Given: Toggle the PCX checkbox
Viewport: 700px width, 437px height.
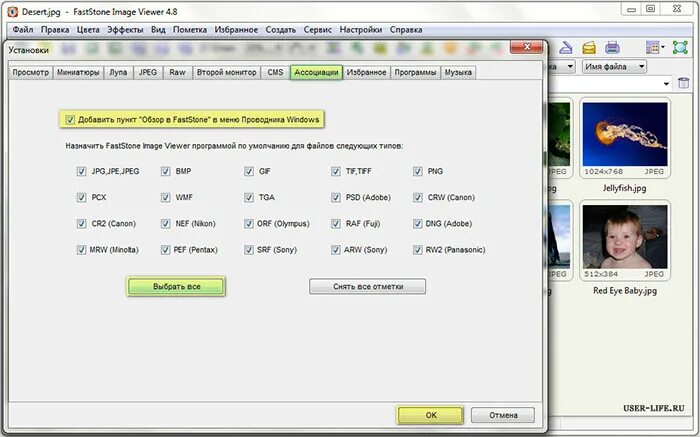Looking at the screenshot, I should point(81,197).
